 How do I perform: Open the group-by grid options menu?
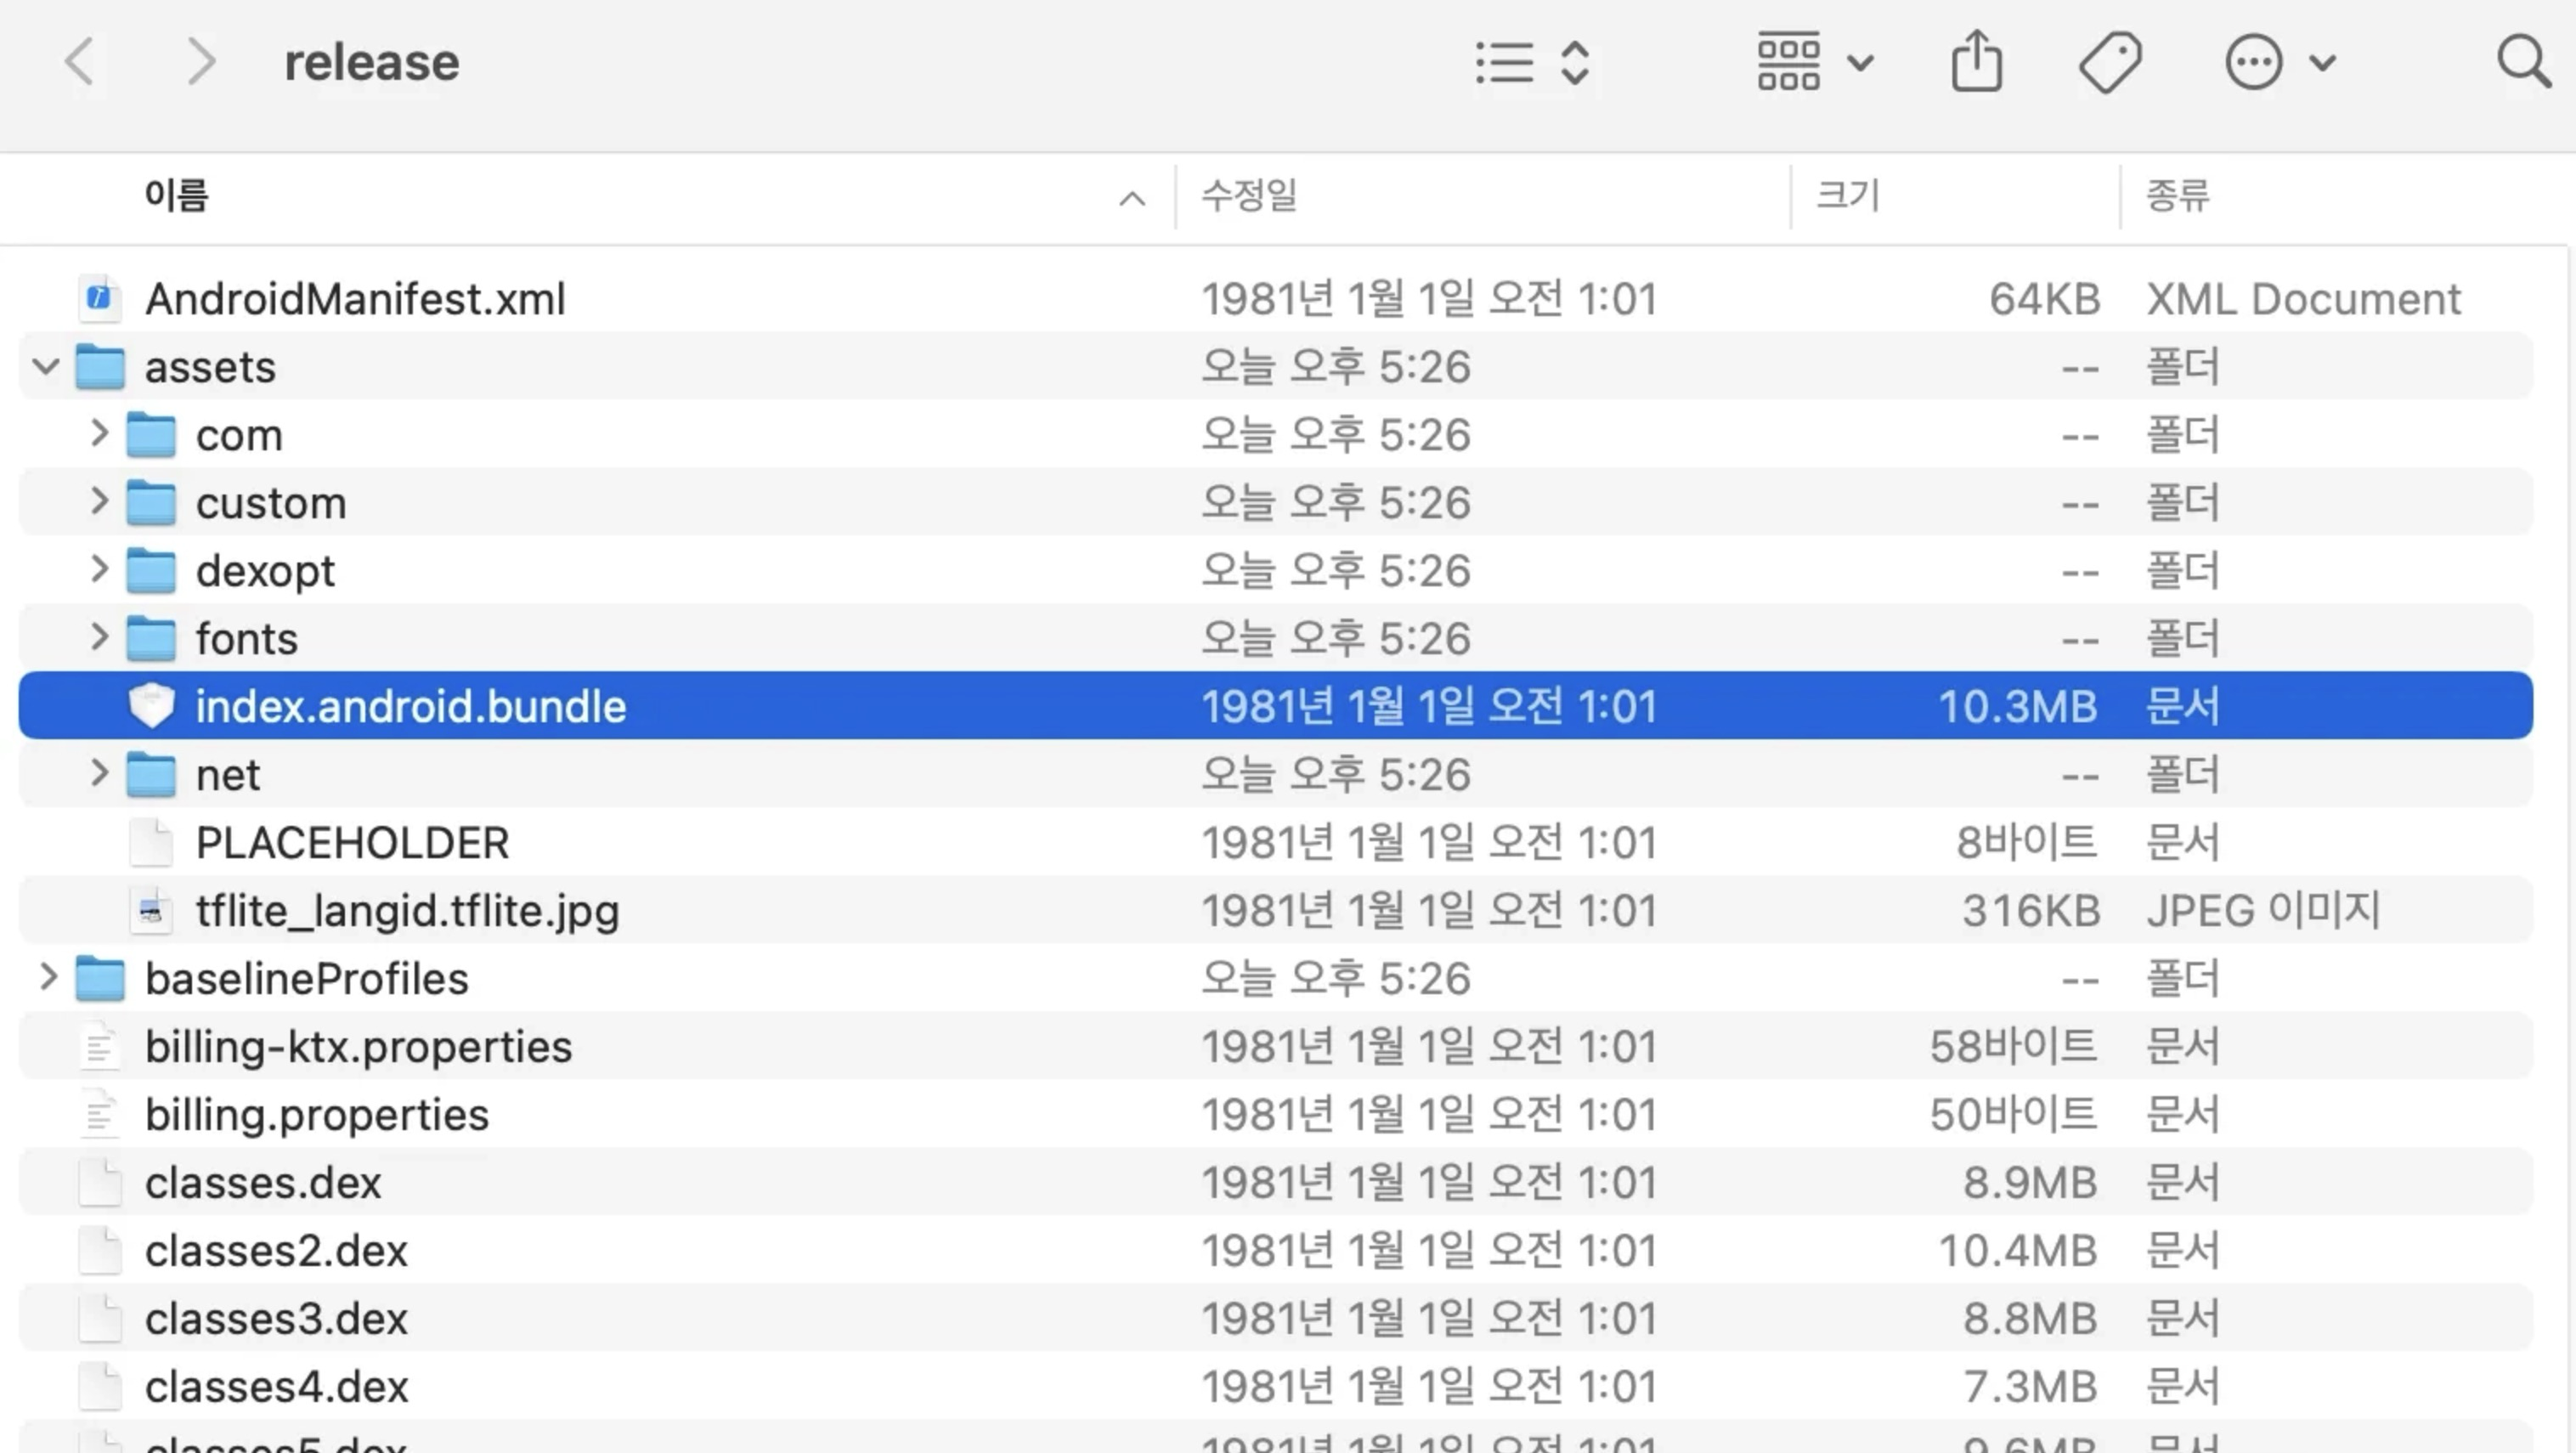tap(1815, 62)
